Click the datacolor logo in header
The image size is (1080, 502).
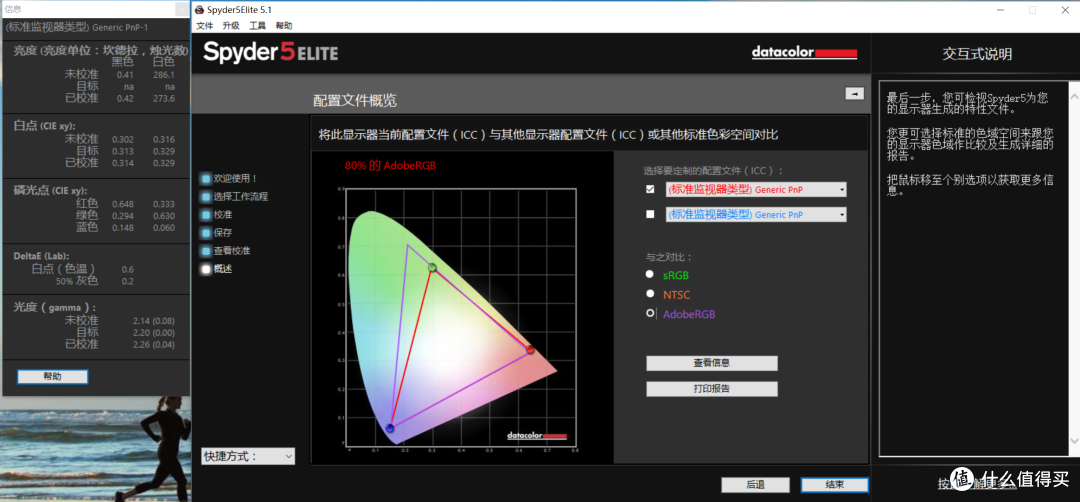point(804,53)
